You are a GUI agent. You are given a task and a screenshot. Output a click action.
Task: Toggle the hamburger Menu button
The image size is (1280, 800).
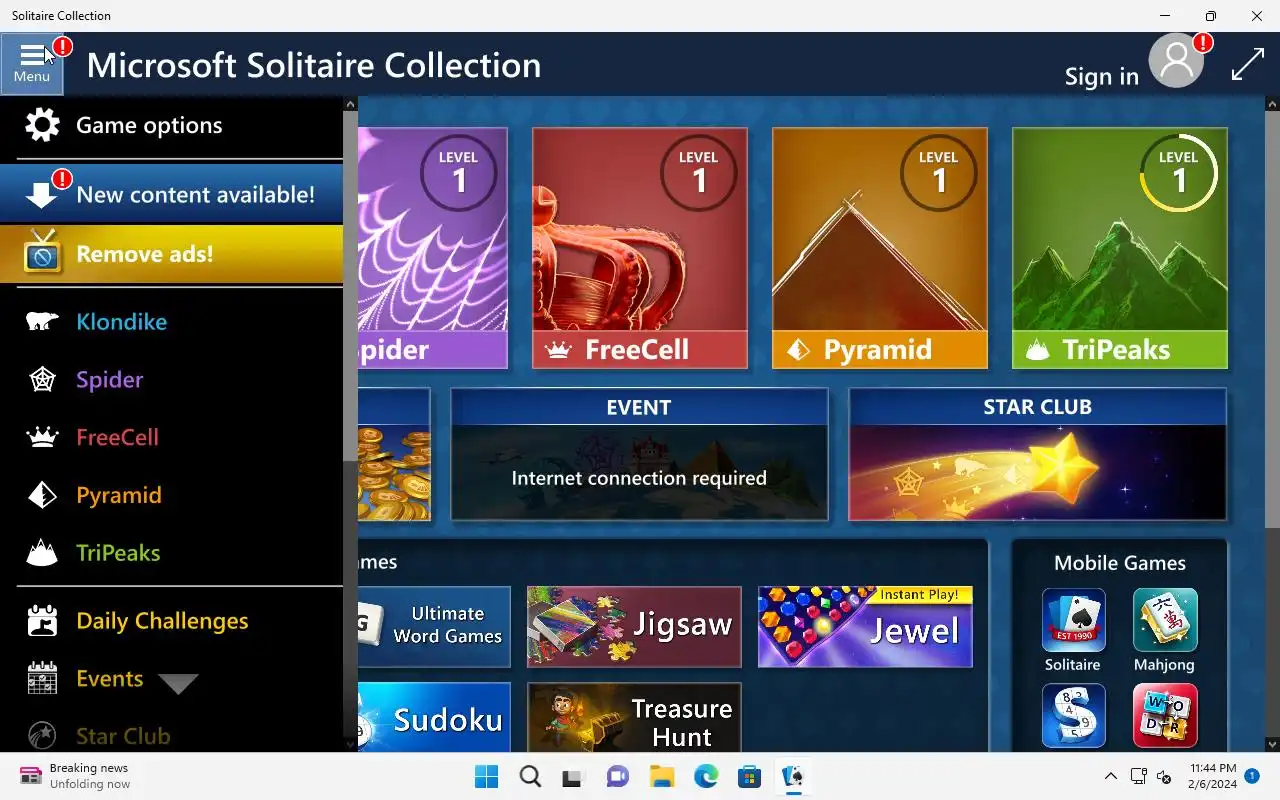(32, 64)
